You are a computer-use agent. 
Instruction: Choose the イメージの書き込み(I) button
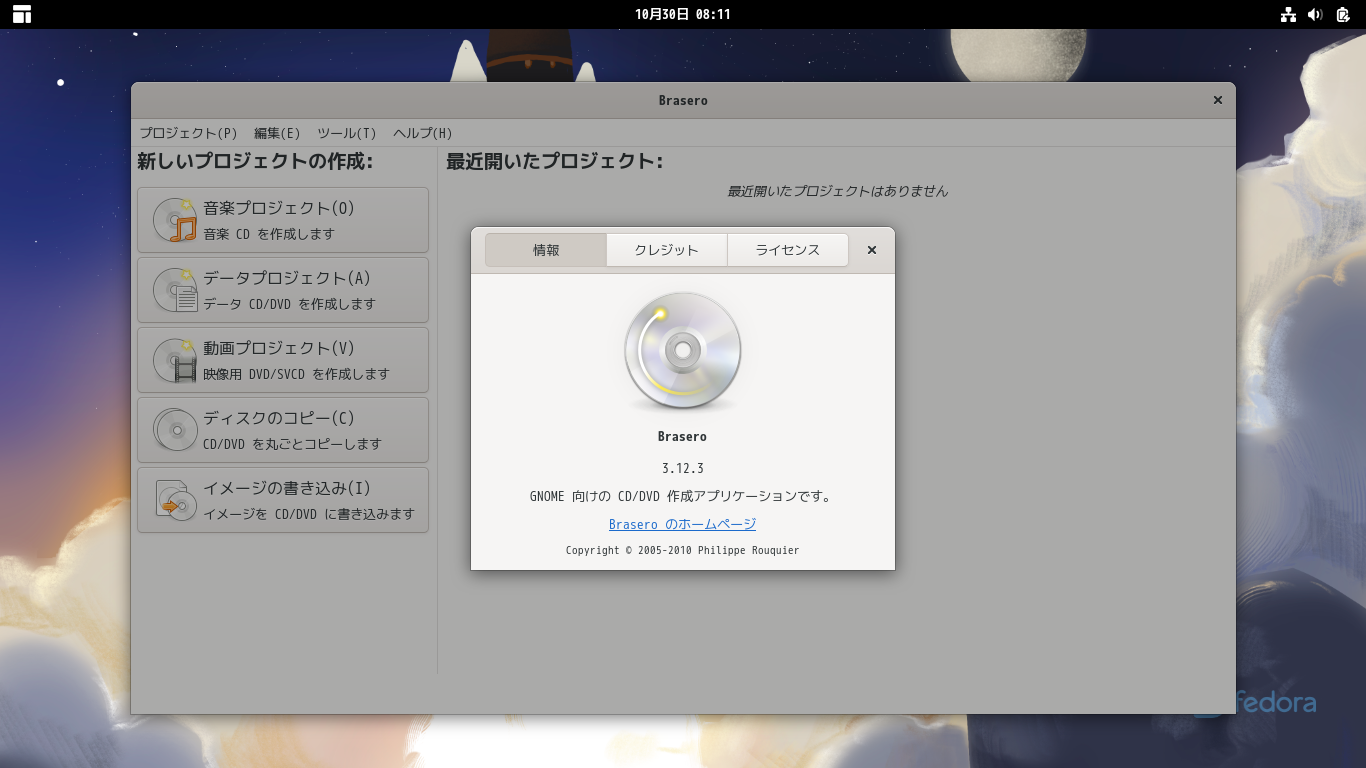[x=283, y=500]
